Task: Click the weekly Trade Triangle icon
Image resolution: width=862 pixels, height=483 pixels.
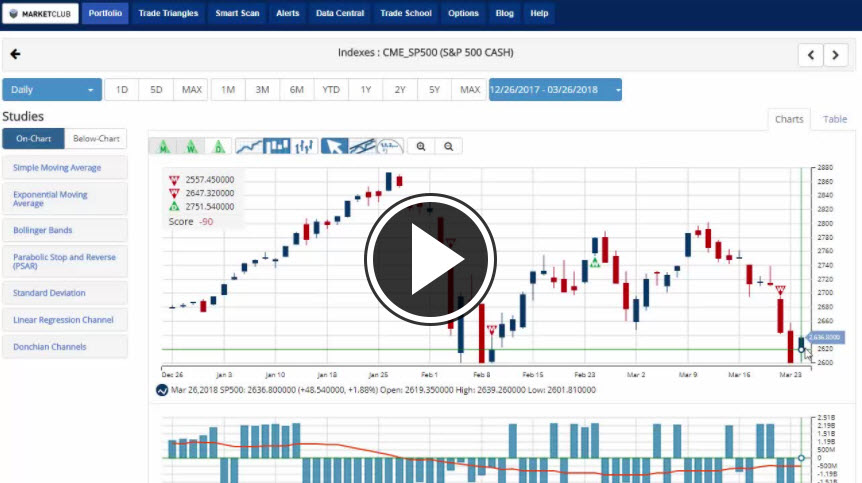Action: pos(190,146)
